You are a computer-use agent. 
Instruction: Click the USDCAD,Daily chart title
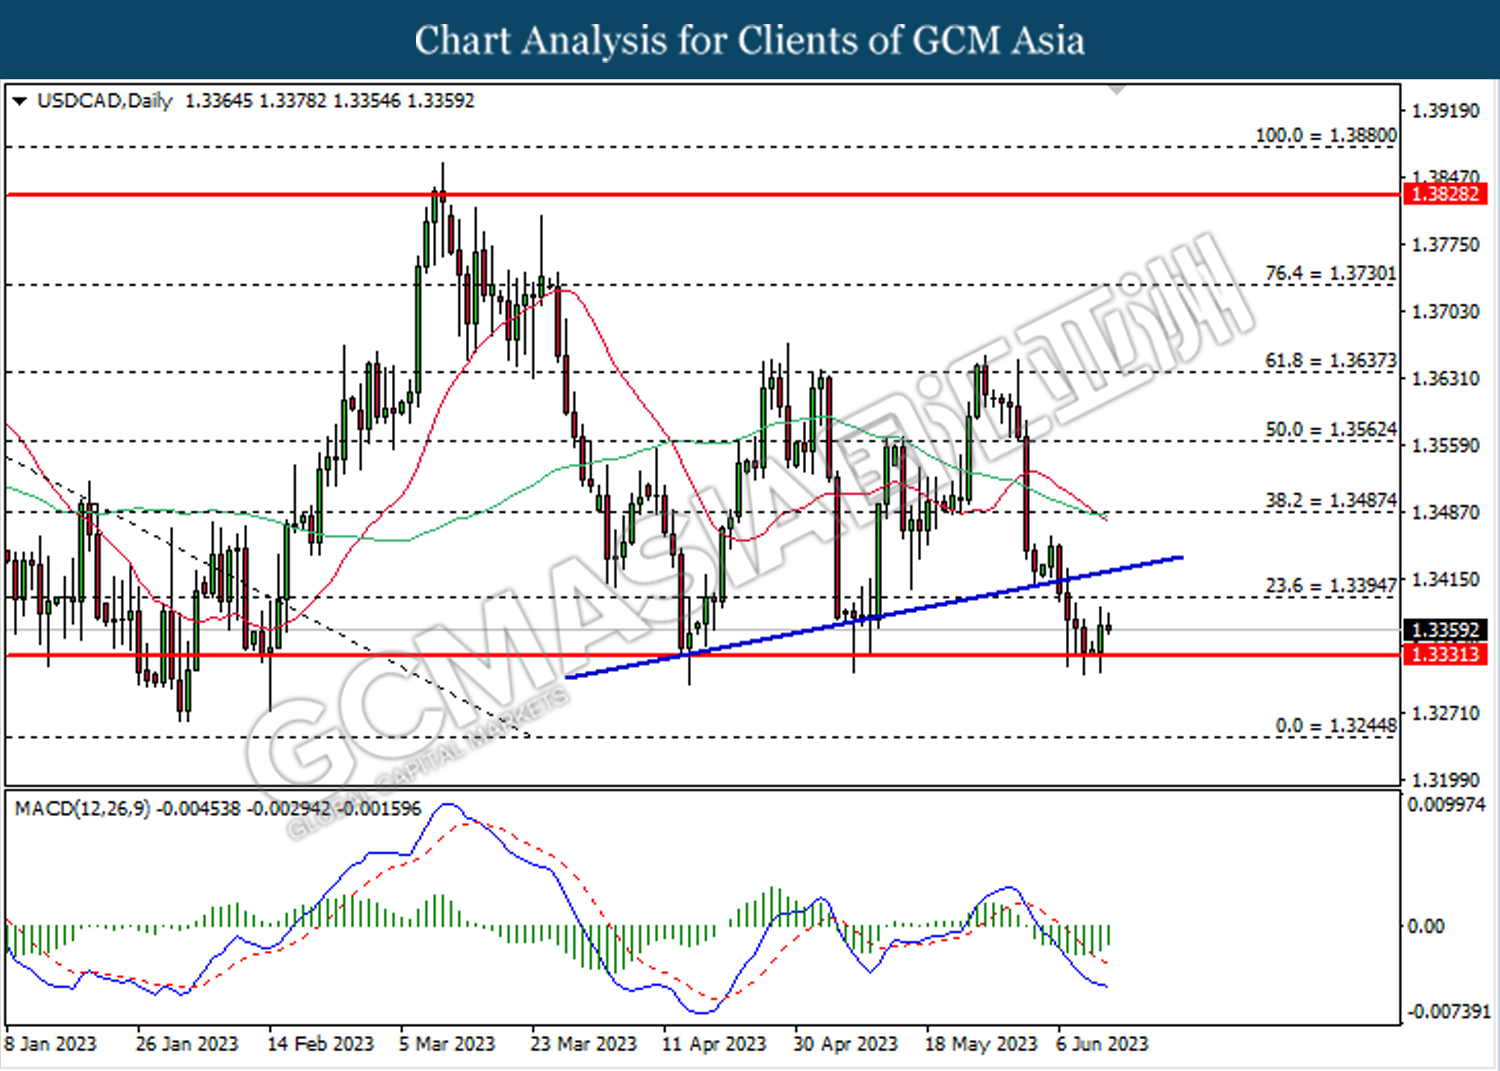click(105, 101)
